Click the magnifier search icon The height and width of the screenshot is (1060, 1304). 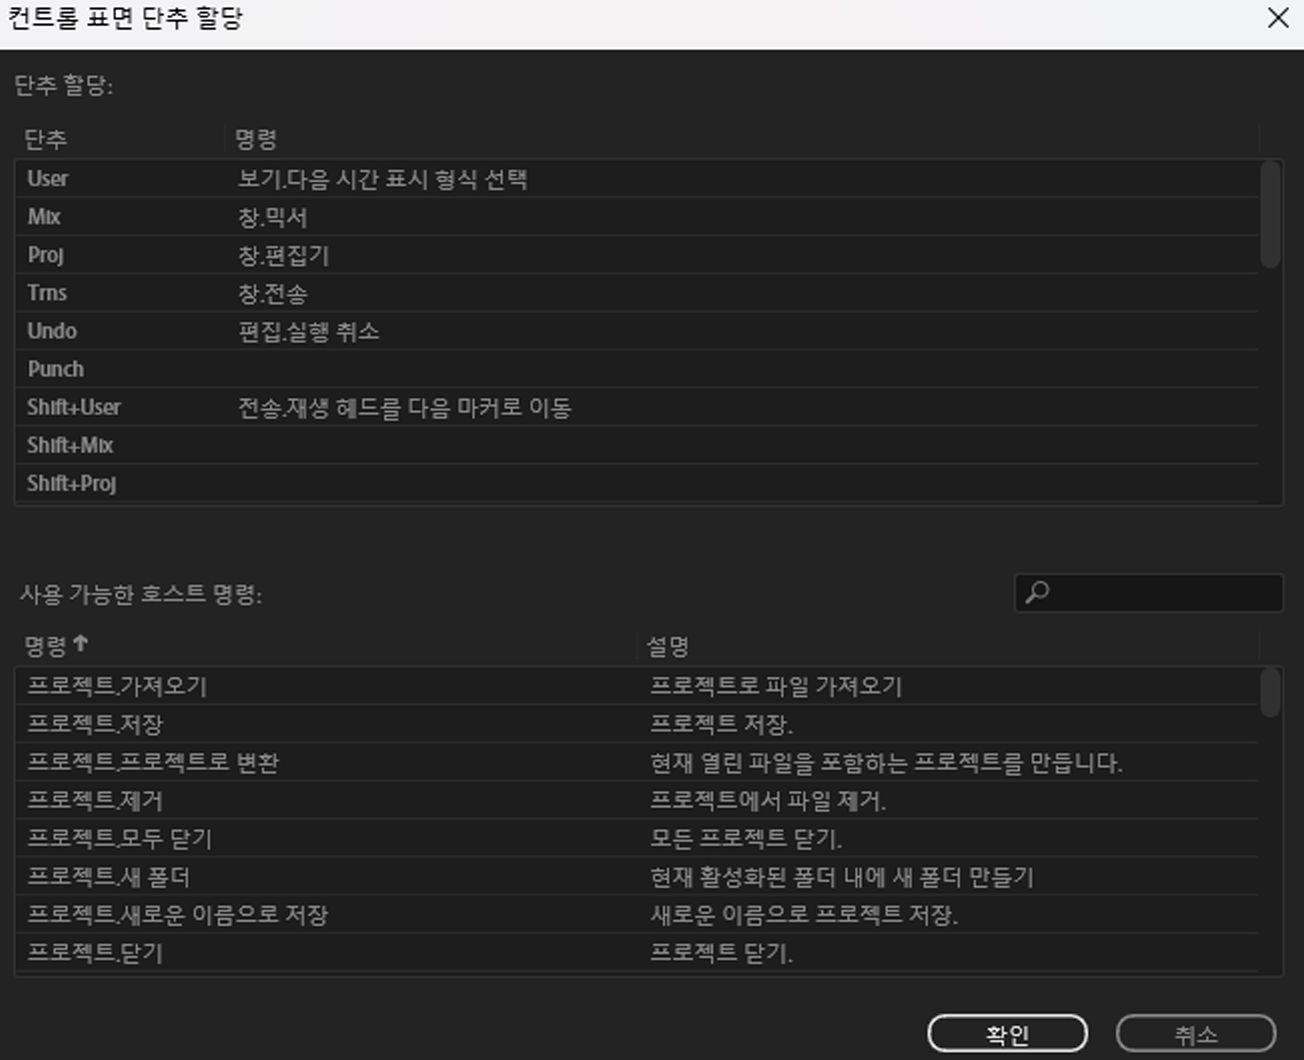[1037, 592]
